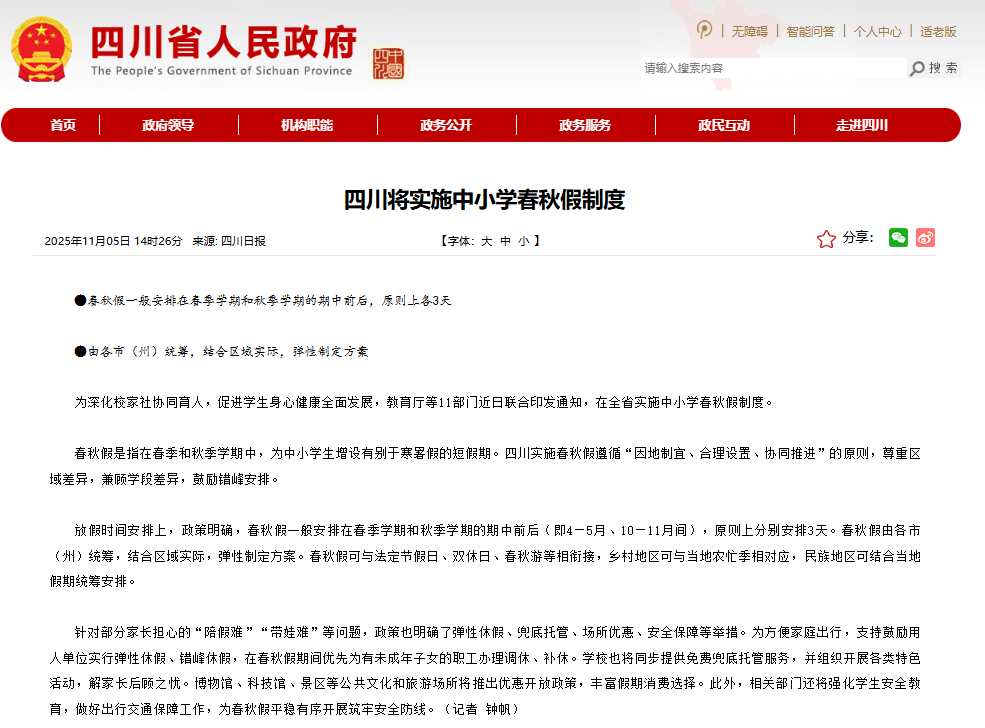Open 政民互动 in the navigation bar
The width and height of the screenshot is (985, 728).
pos(724,125)
